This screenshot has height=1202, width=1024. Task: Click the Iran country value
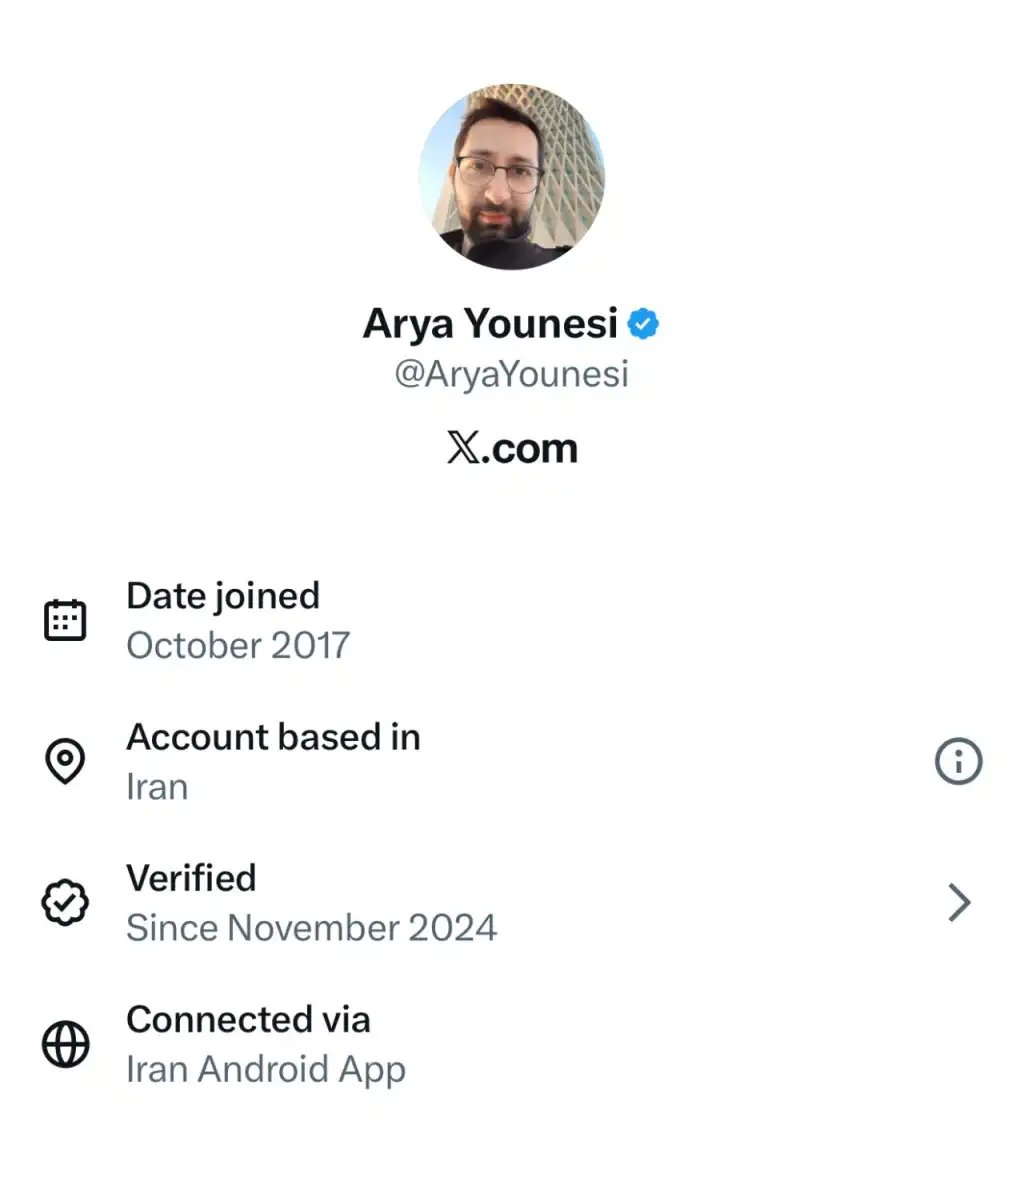click(x=157, y=787)
